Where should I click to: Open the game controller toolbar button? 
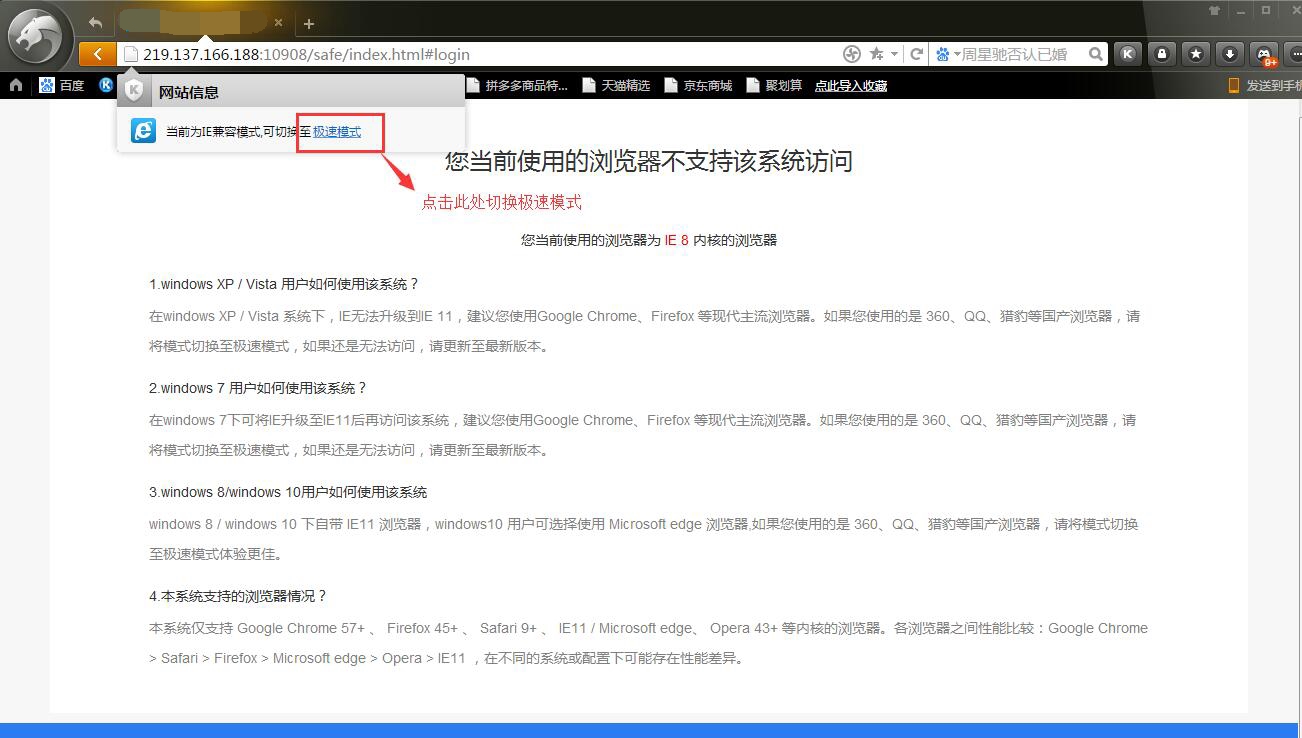1264,54
